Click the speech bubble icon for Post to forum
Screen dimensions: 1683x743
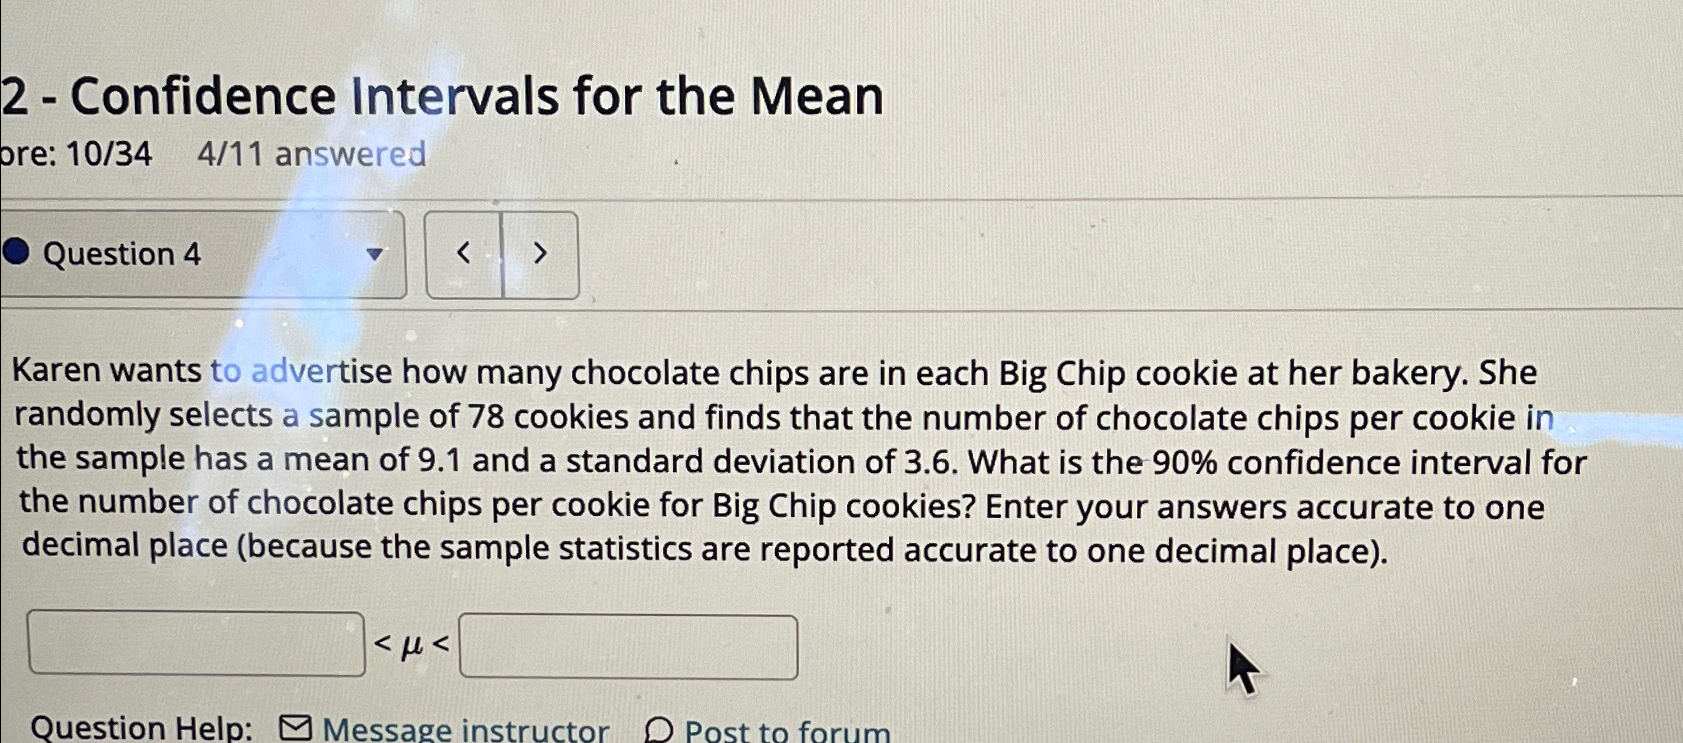[x=659, y=731]
